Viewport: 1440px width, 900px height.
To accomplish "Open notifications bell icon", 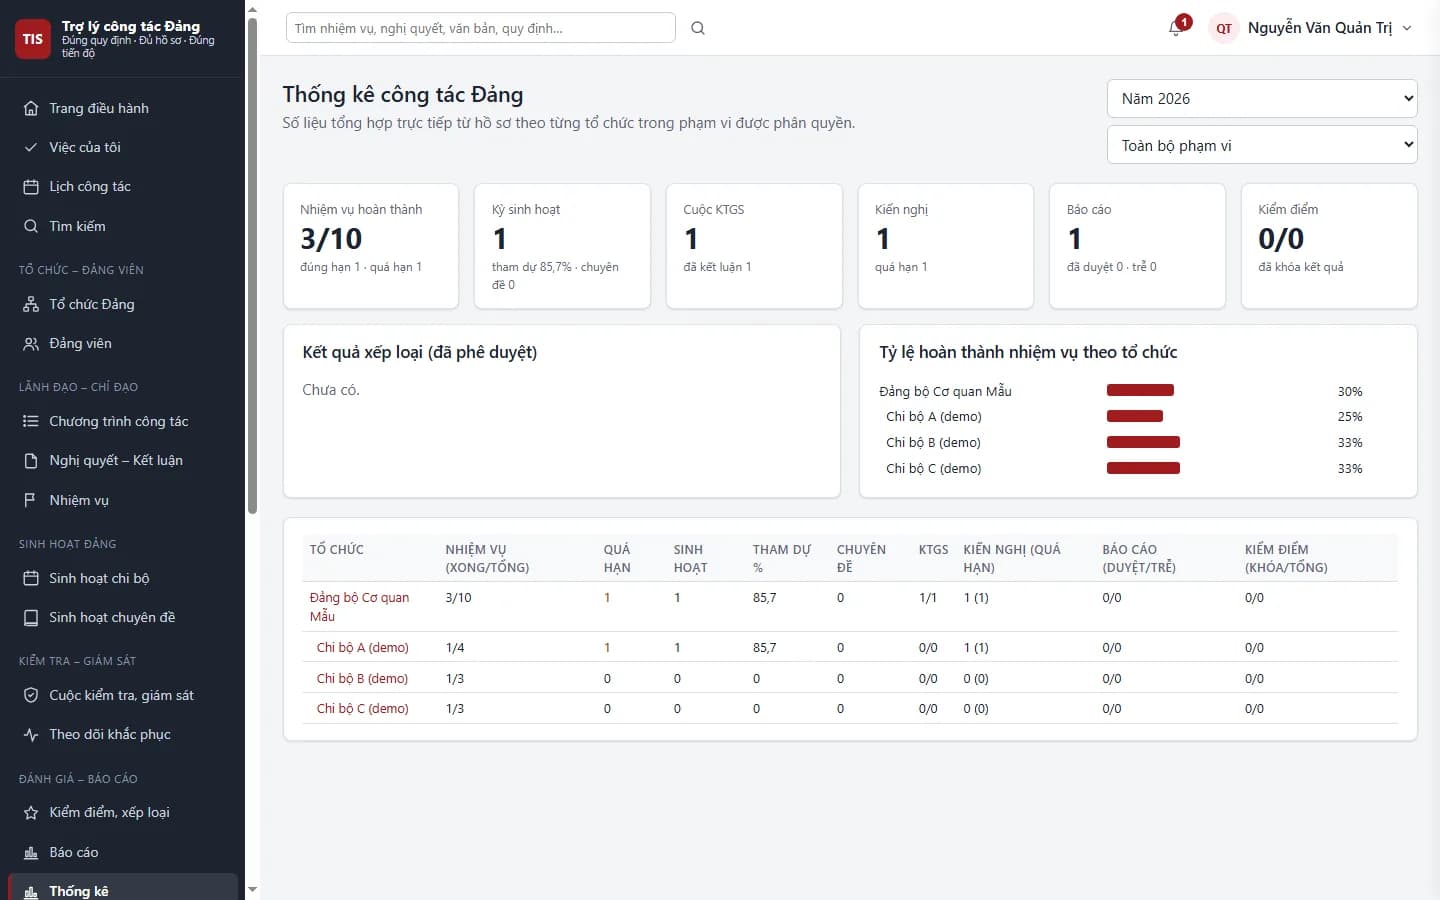I will (1175, 28).
